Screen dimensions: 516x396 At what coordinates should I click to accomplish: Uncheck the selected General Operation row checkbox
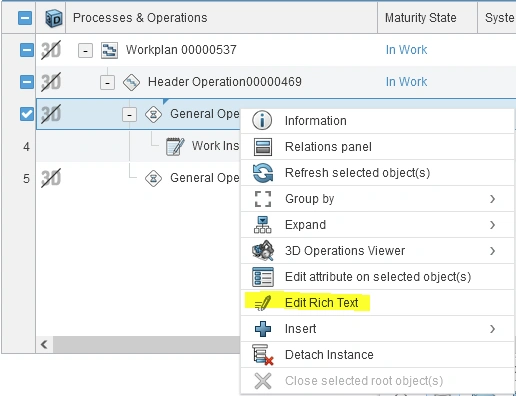coord(27,114)
